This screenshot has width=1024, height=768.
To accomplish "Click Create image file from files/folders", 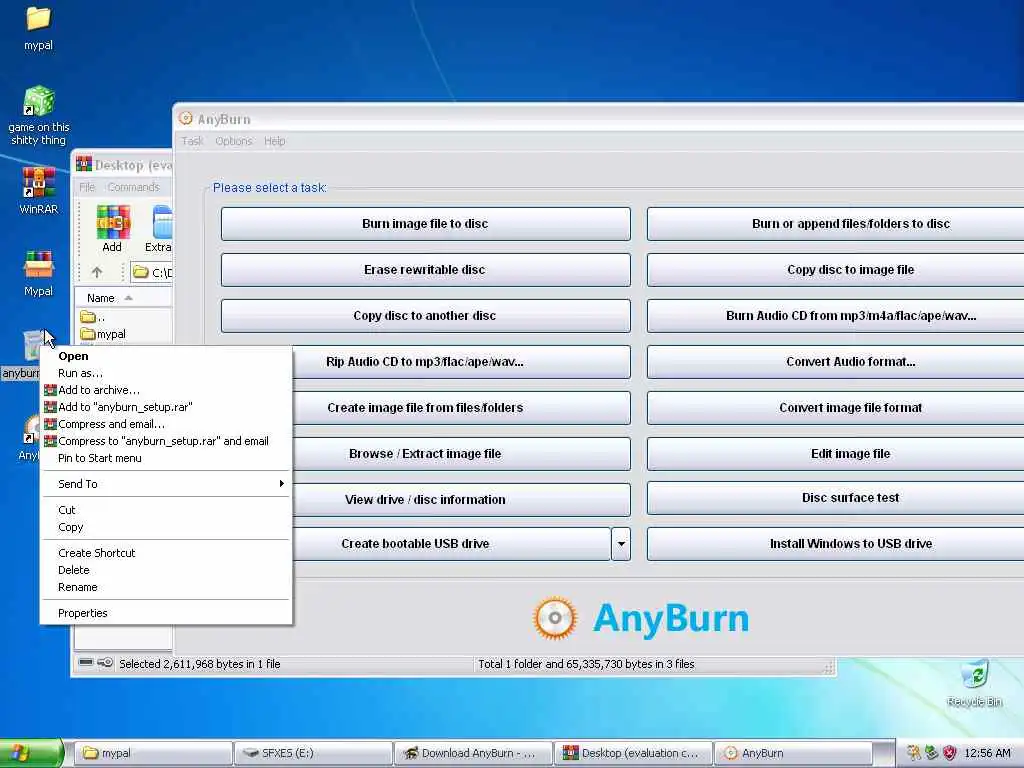I will pos(461,408).
